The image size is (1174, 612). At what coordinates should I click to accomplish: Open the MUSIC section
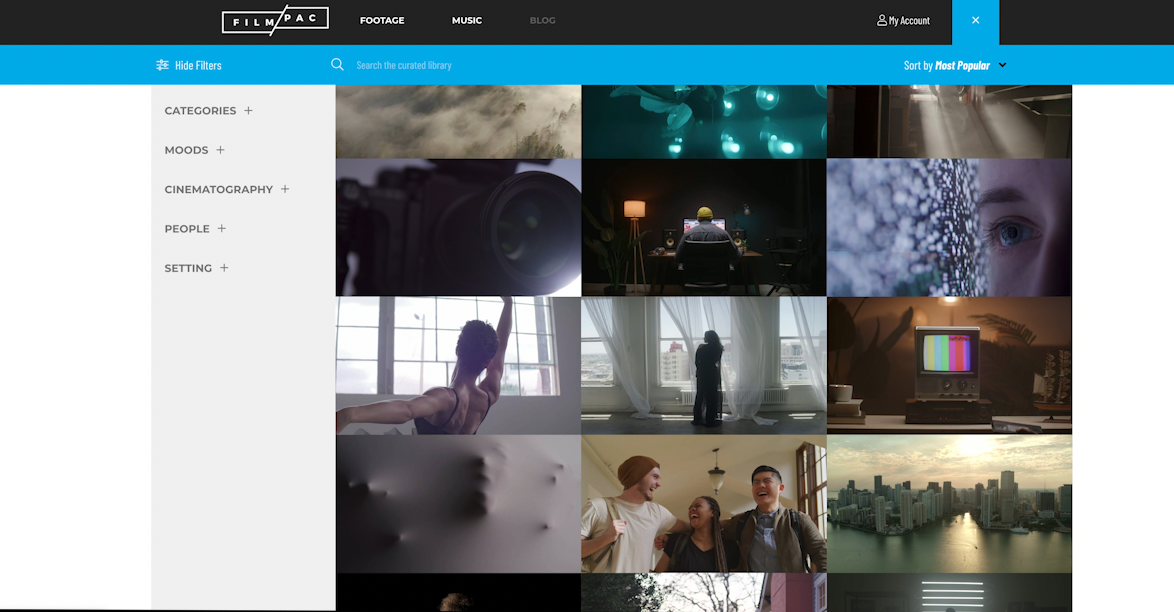467,20
